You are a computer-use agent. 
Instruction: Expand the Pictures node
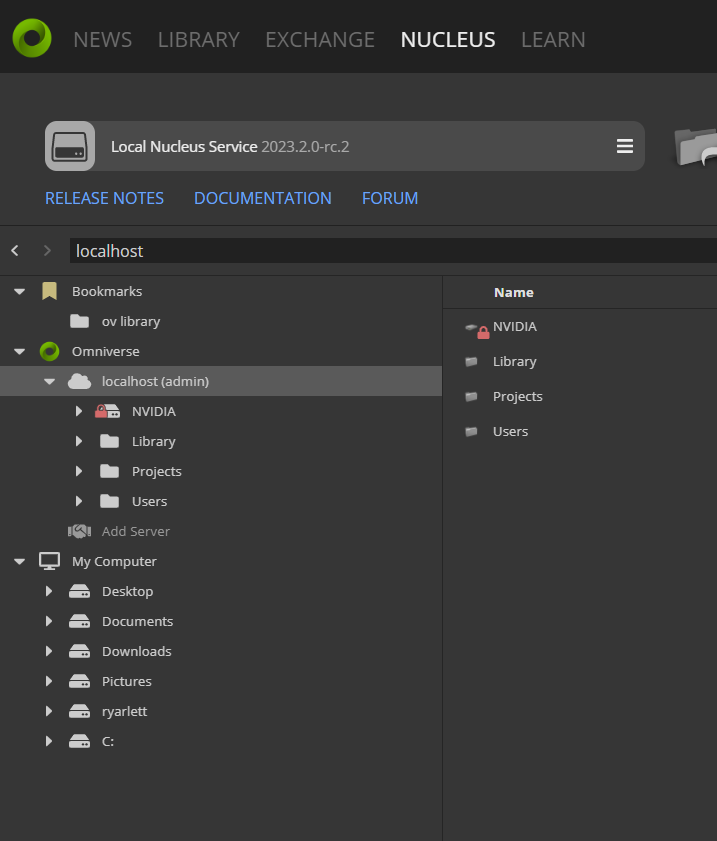coord(49,682)
